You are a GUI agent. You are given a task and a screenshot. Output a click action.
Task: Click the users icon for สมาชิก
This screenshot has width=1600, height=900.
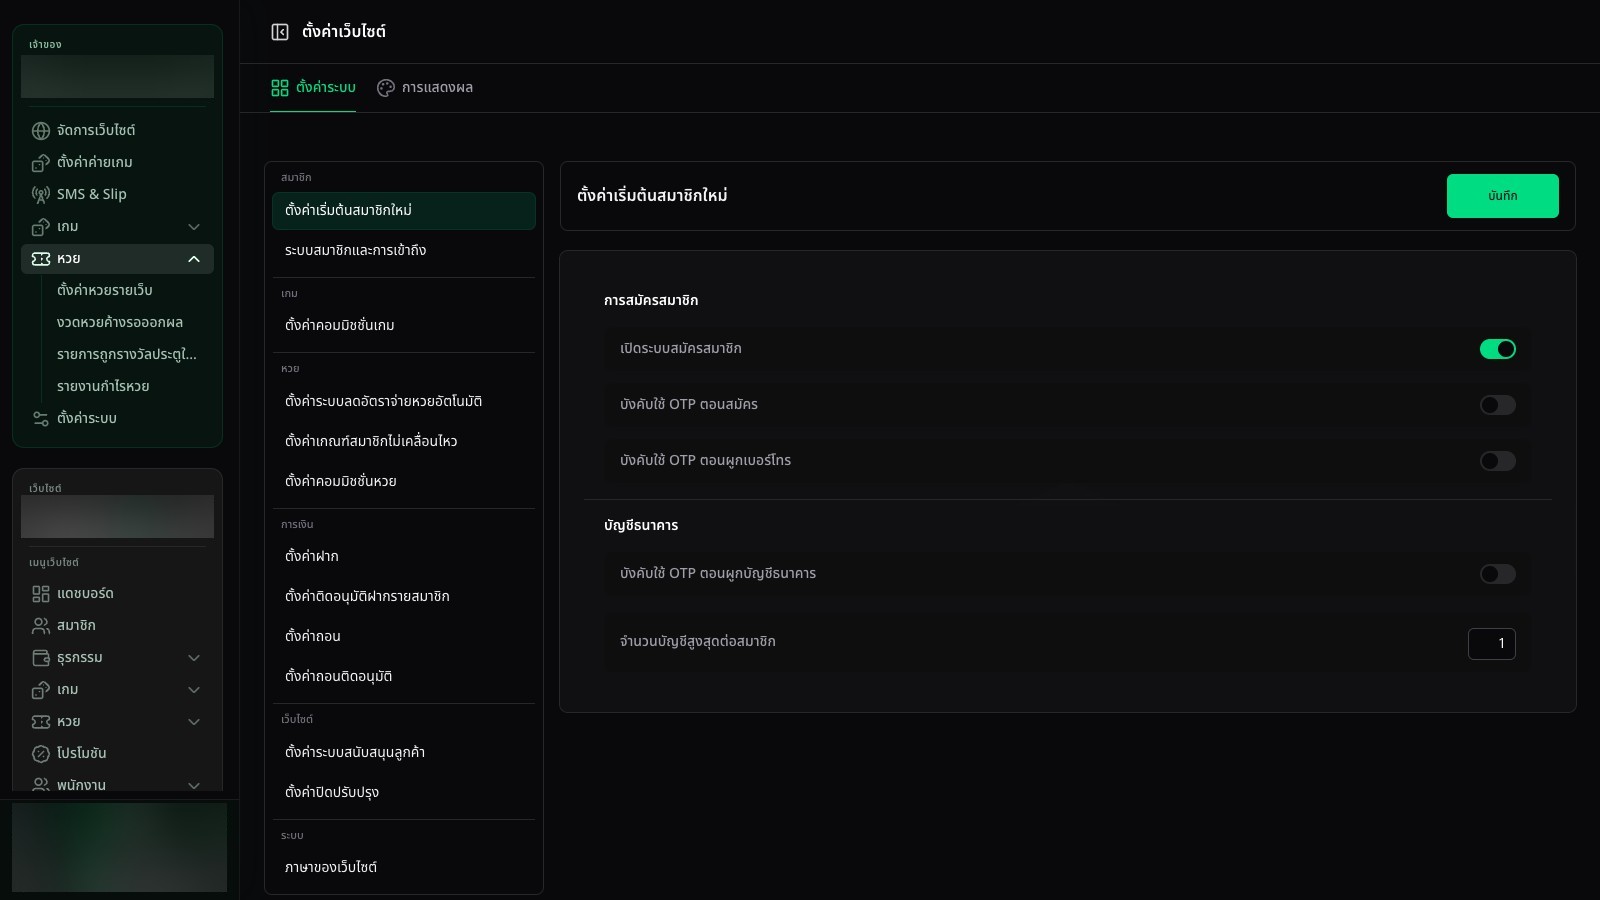[x=41, y=626]
